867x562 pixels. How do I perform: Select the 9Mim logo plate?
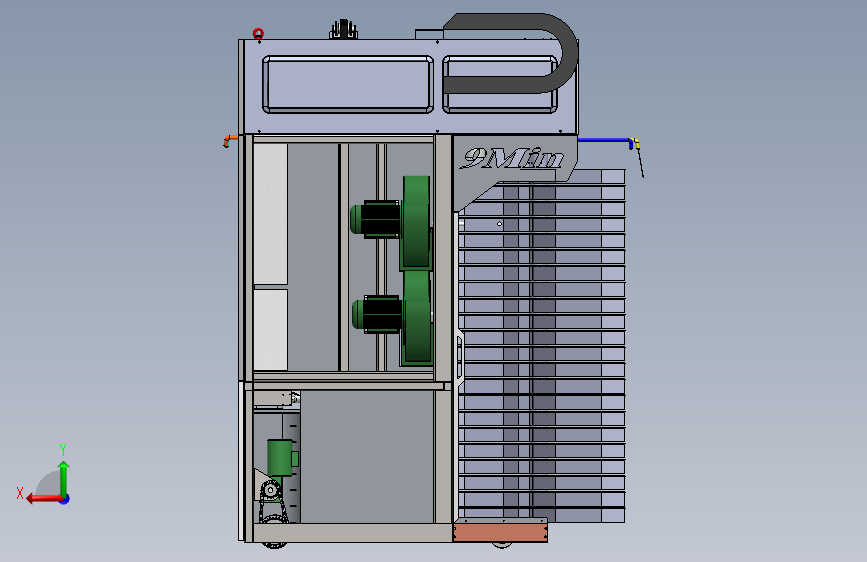point(515,173)
